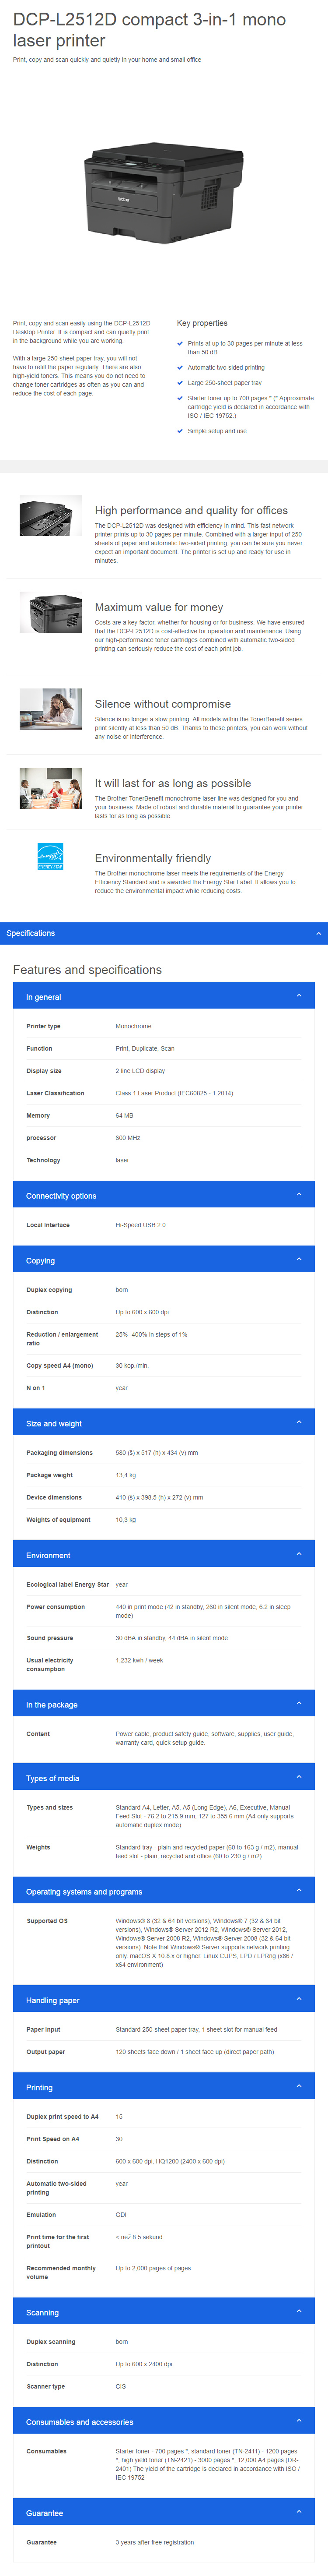Collapse the Specifications bar chevron

(319, 933)
